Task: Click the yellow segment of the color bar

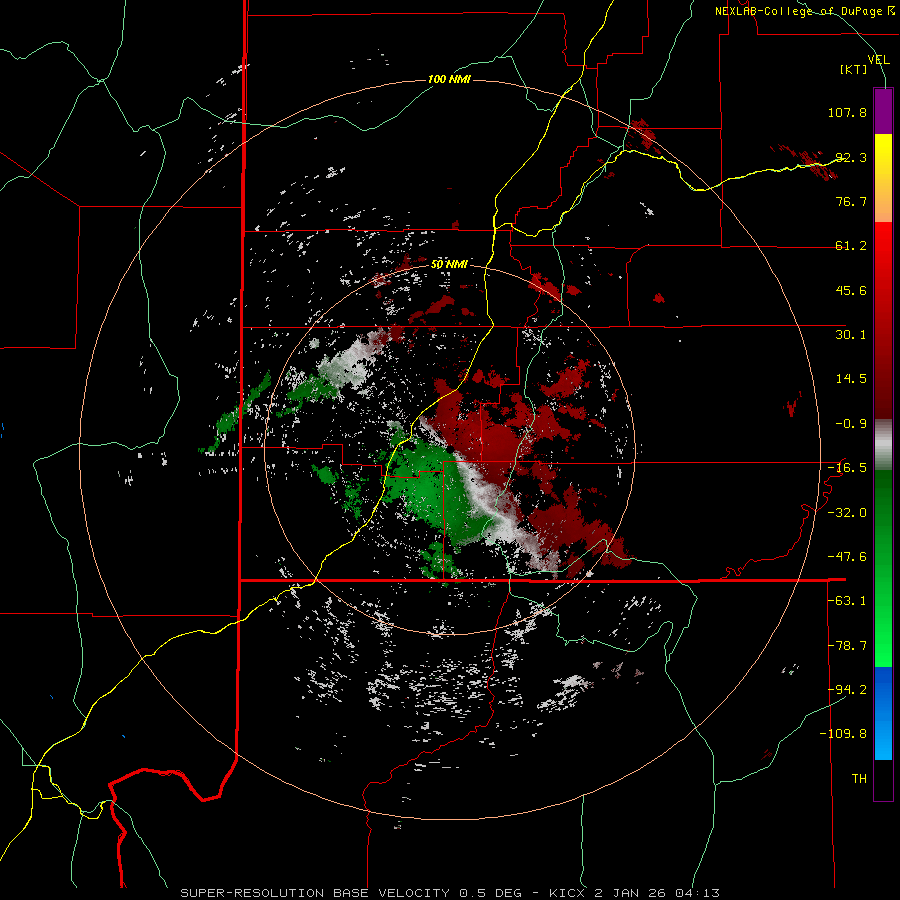Action: click(883, 178)
